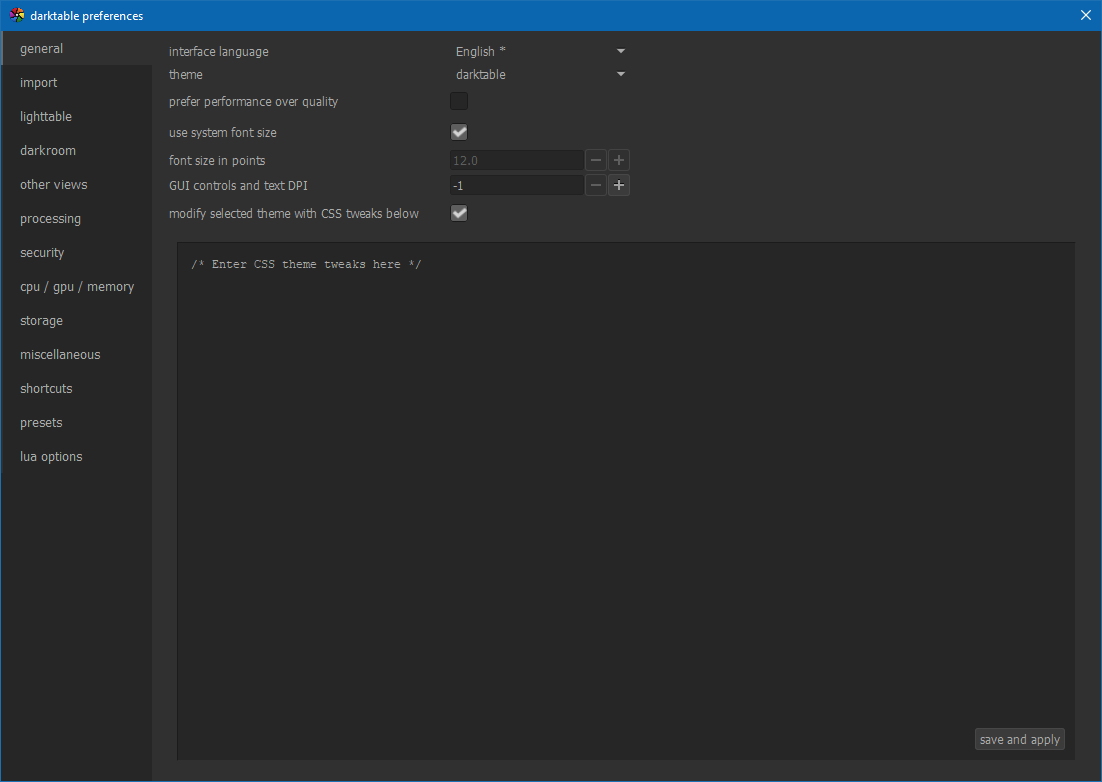Viewport: 1102px width, 782px height.
Task: Click the 'interface language' label
Action: (x=219, y=51)
